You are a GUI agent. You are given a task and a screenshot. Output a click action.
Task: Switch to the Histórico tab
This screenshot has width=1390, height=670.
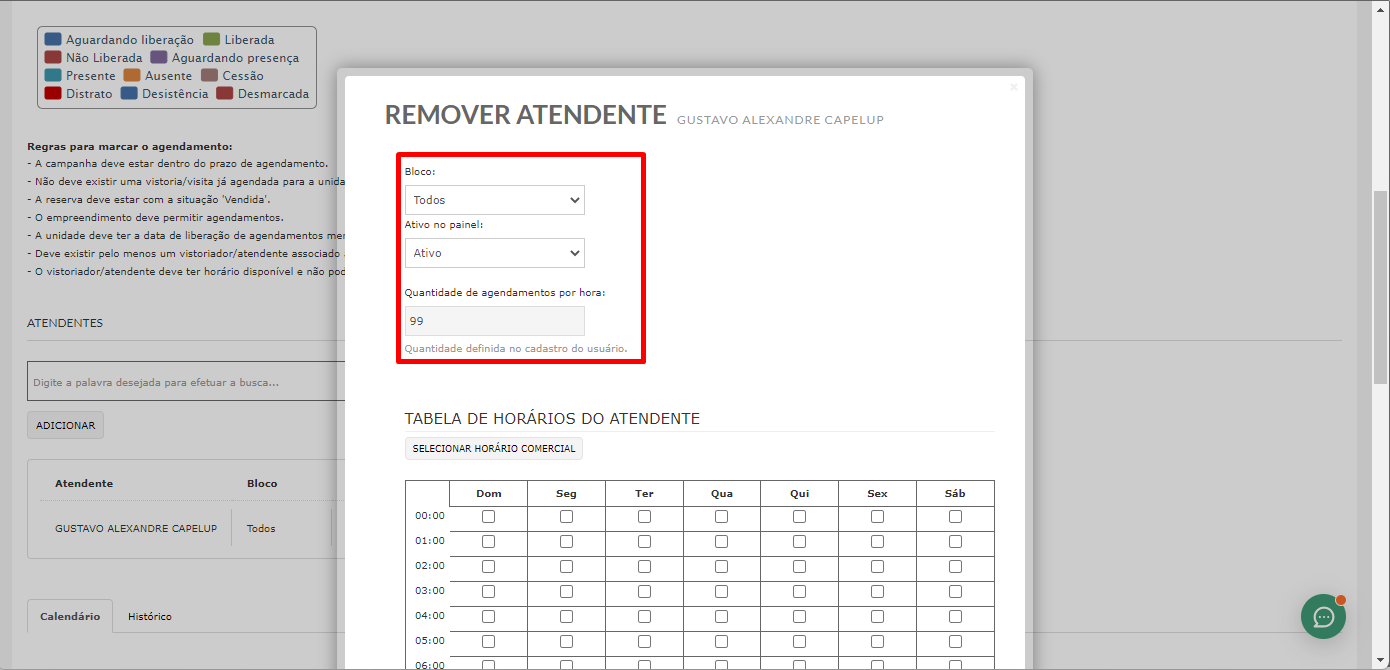coord(150,617)
